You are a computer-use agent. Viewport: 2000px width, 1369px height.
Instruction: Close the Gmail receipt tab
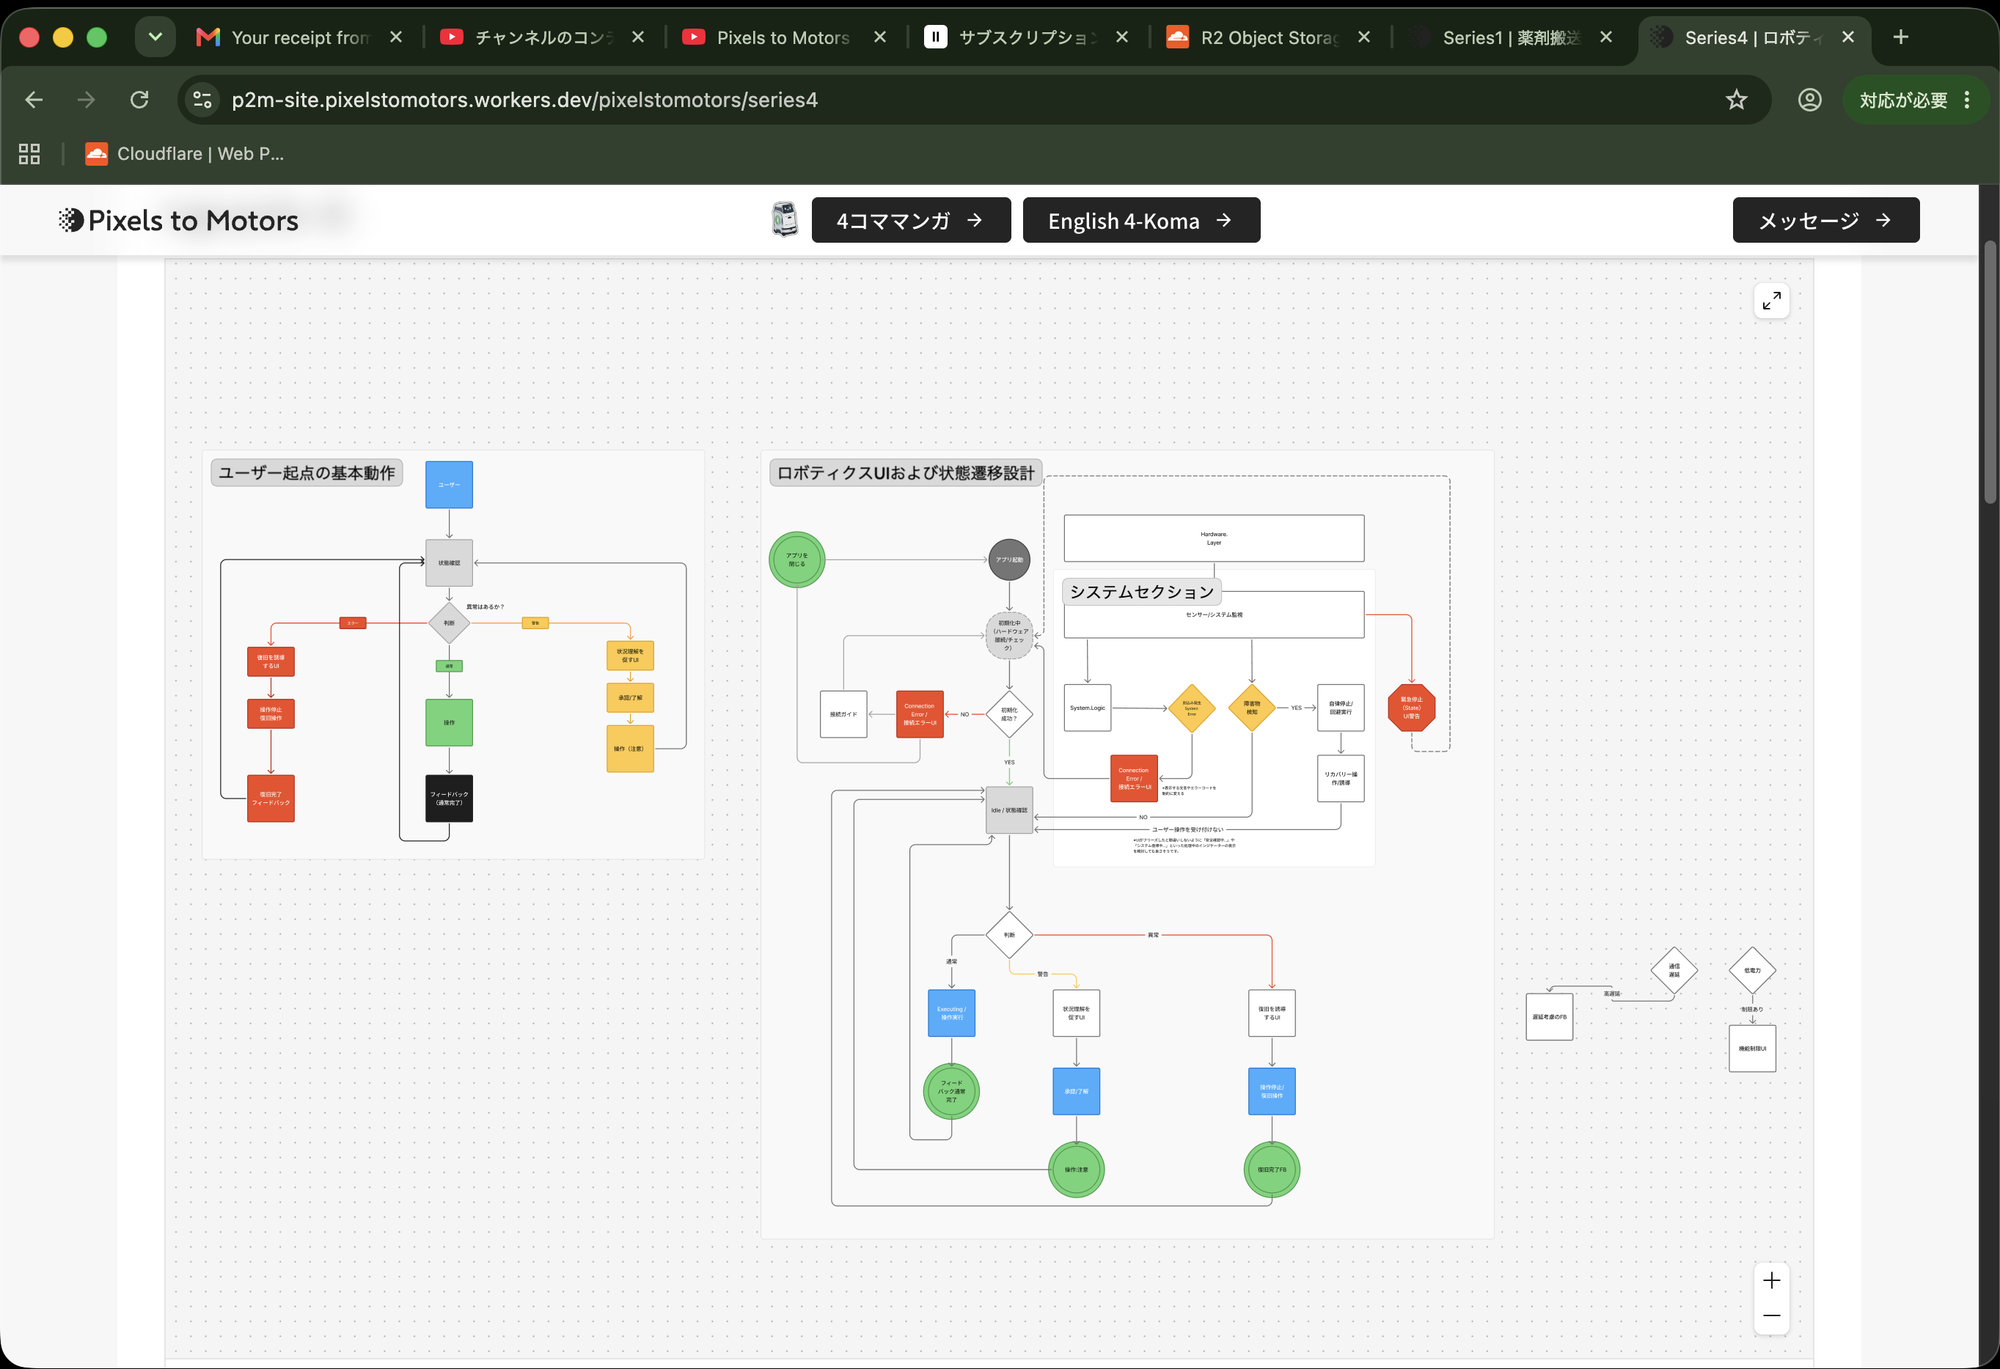[396, 37]
